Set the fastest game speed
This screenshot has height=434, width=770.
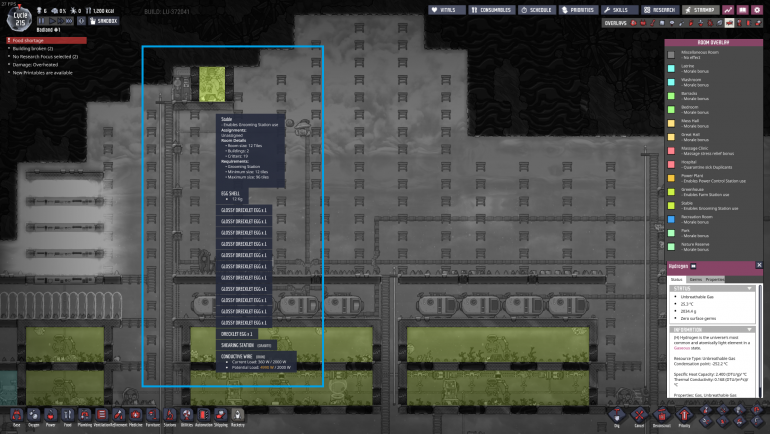click(69, 21)
